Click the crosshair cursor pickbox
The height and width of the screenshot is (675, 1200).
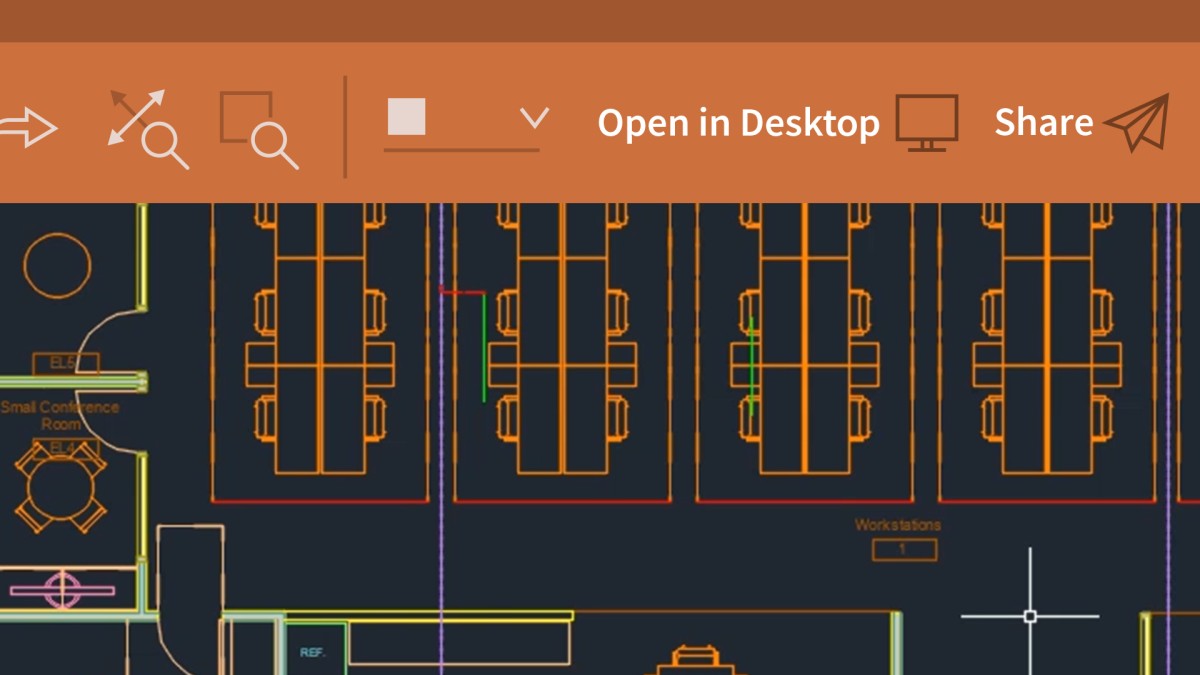click(x=1030, y=616)
